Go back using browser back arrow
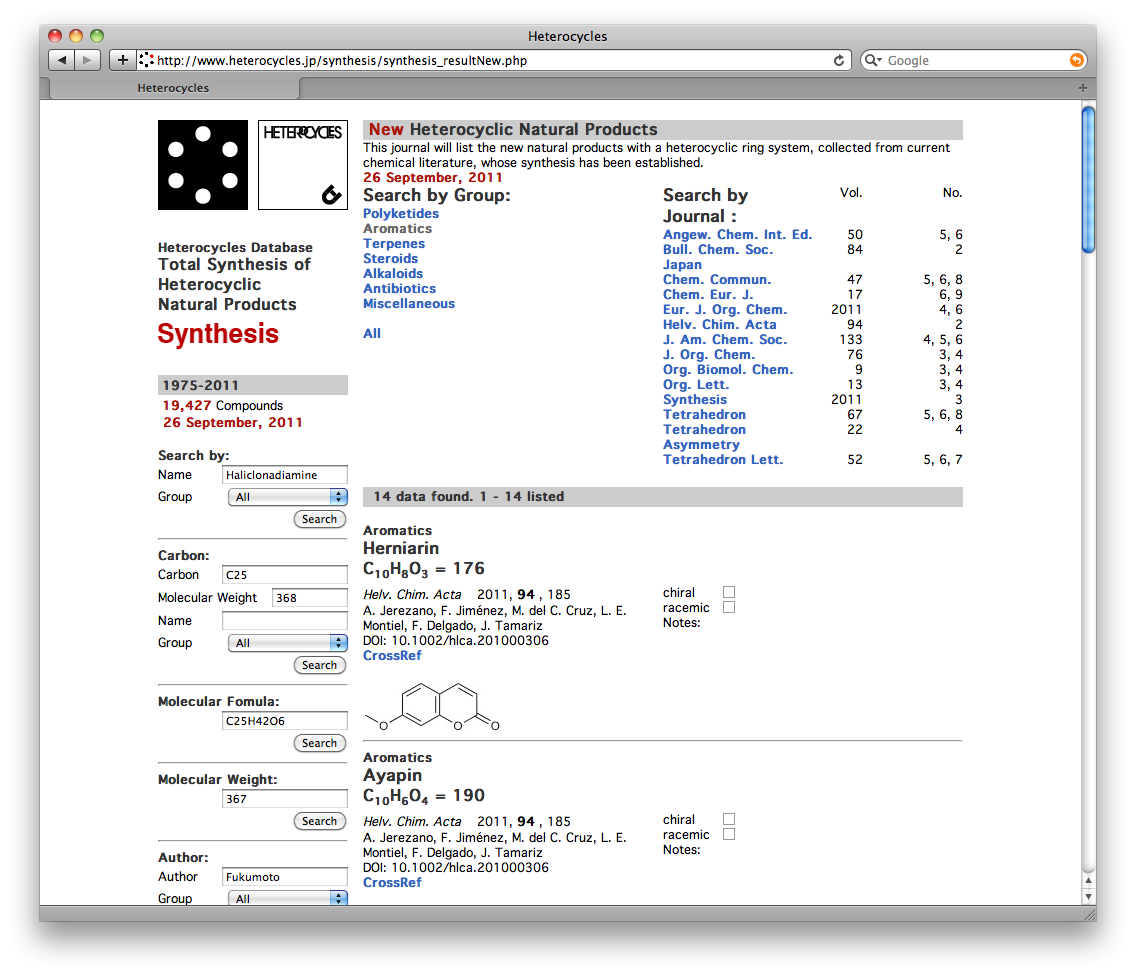This screenshot has height=976, width=1136. coord(62,60)
